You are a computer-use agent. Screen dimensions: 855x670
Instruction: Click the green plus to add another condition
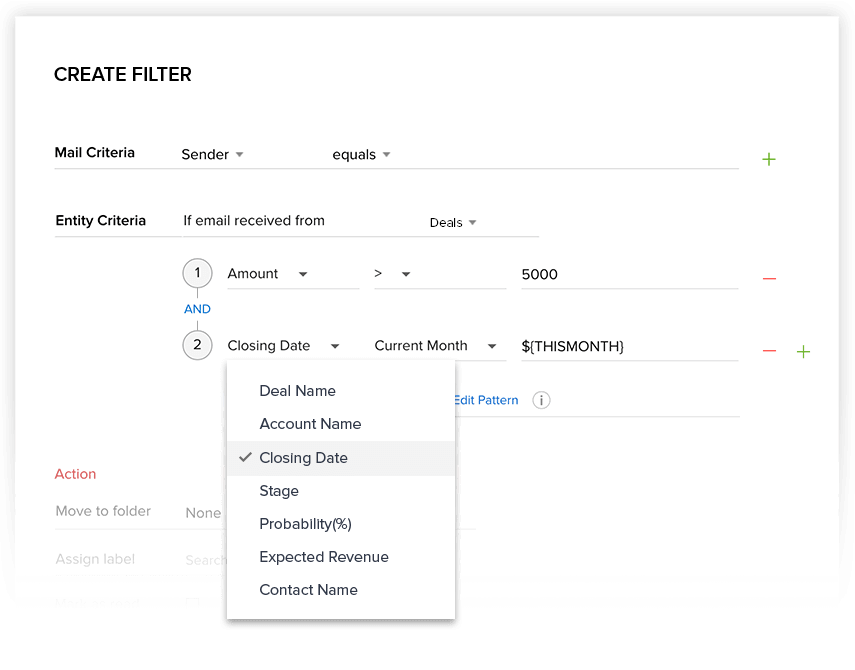pyautogui.click(x=803, y=351)
